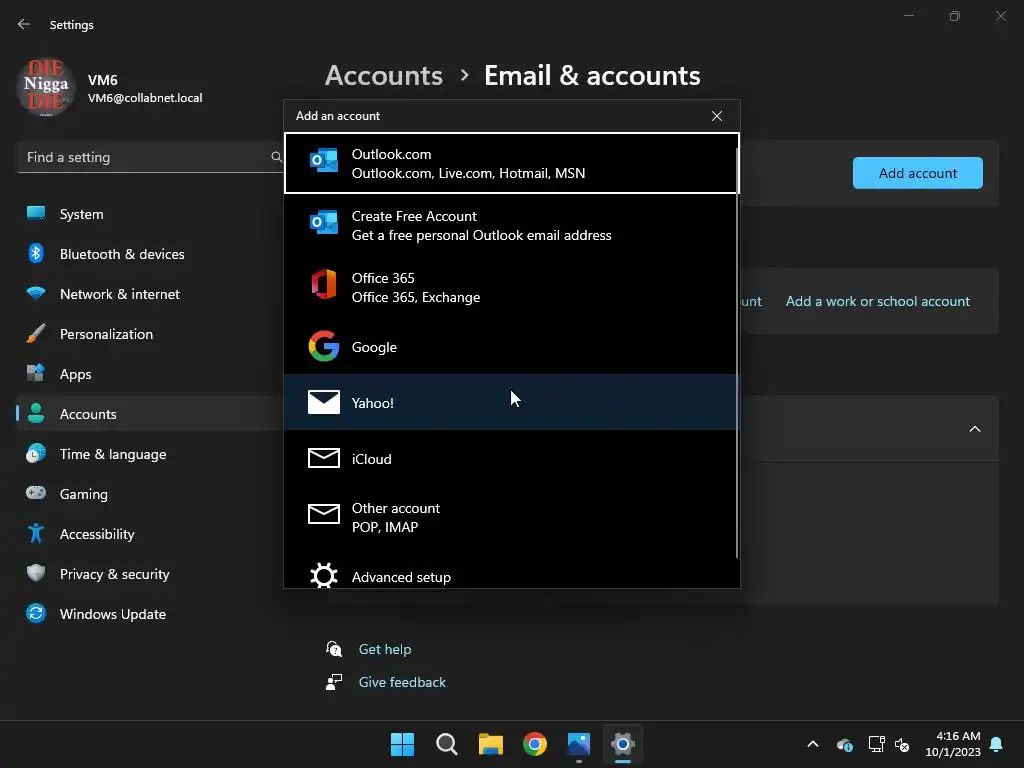Click the muted volume tray icon

902,744
